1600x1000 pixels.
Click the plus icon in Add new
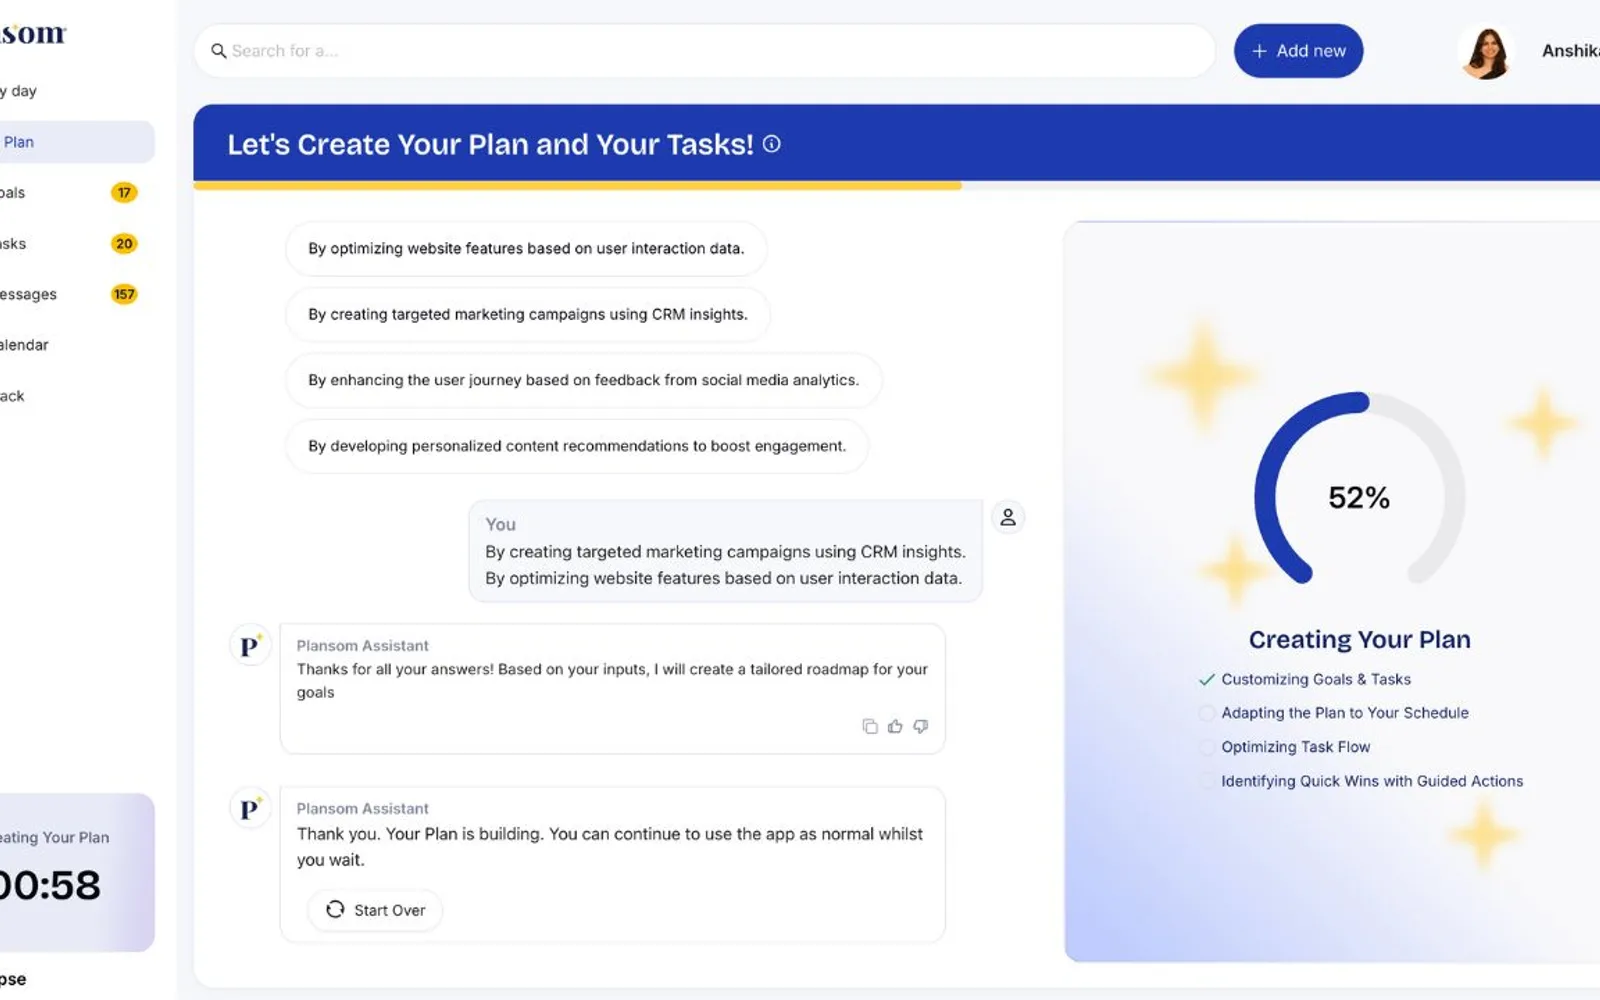1259,51
